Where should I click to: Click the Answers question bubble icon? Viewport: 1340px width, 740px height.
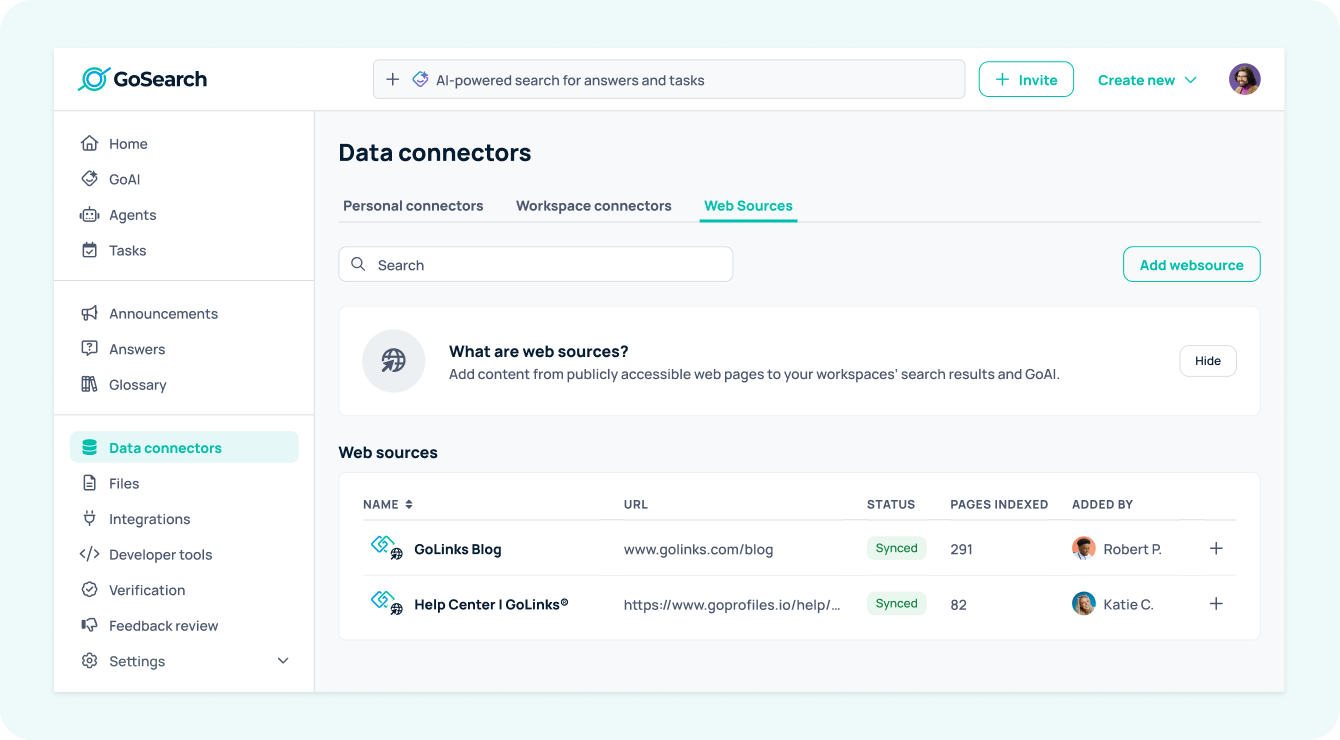coord(90,349)
